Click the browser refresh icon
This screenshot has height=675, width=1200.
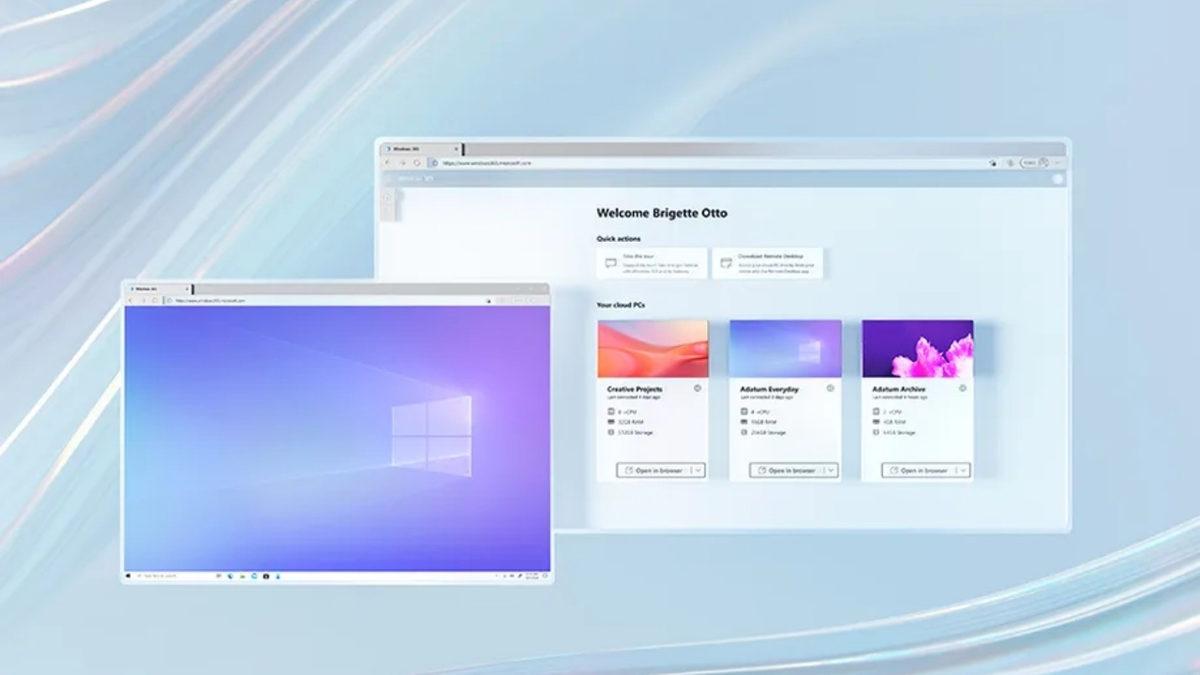pyautogui.click(x=416, y=162)
